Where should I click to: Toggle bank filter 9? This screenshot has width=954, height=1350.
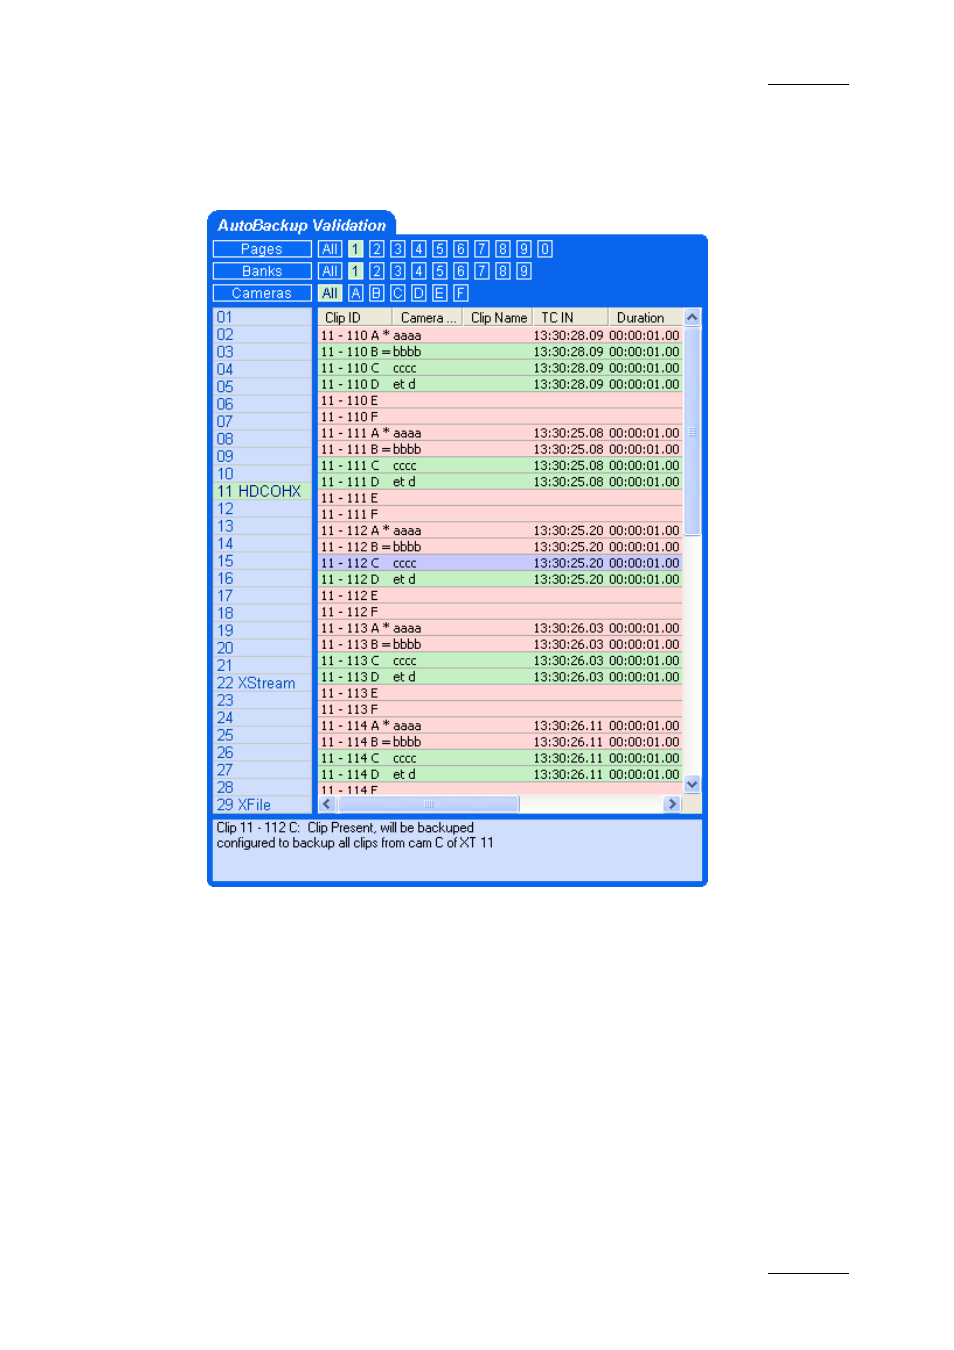(524, 271)
